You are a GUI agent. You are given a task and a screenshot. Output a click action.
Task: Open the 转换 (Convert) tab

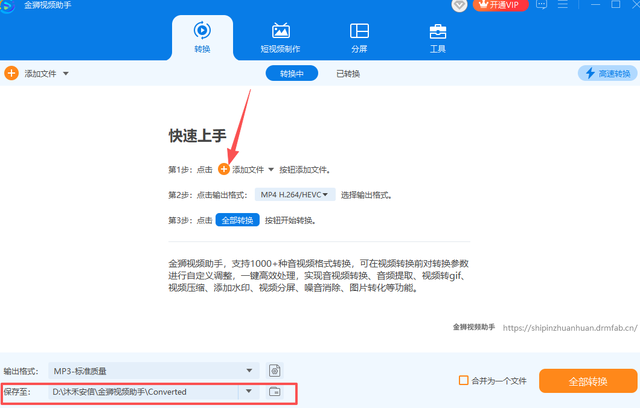point(202,38)
